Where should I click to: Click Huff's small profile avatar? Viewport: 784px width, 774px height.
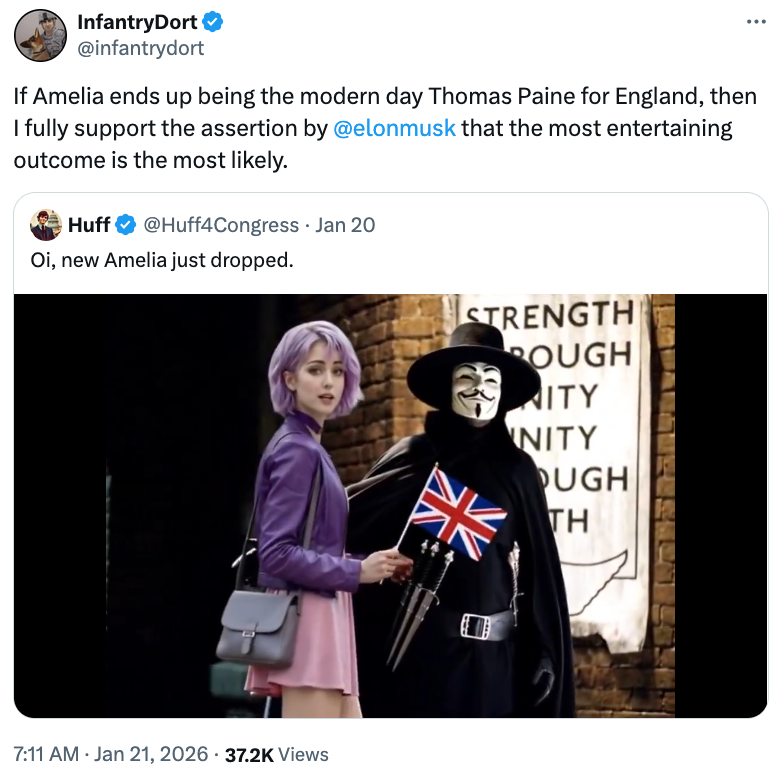click(46, 225)
